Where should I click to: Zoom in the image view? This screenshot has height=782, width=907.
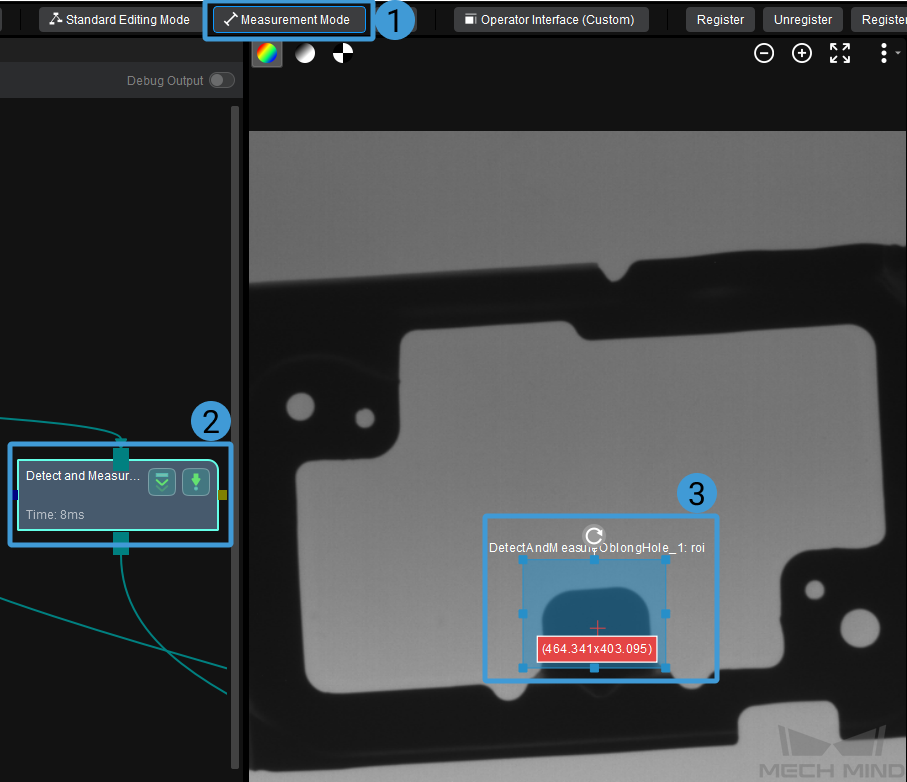pyautogui.click(x=802, y=53)
